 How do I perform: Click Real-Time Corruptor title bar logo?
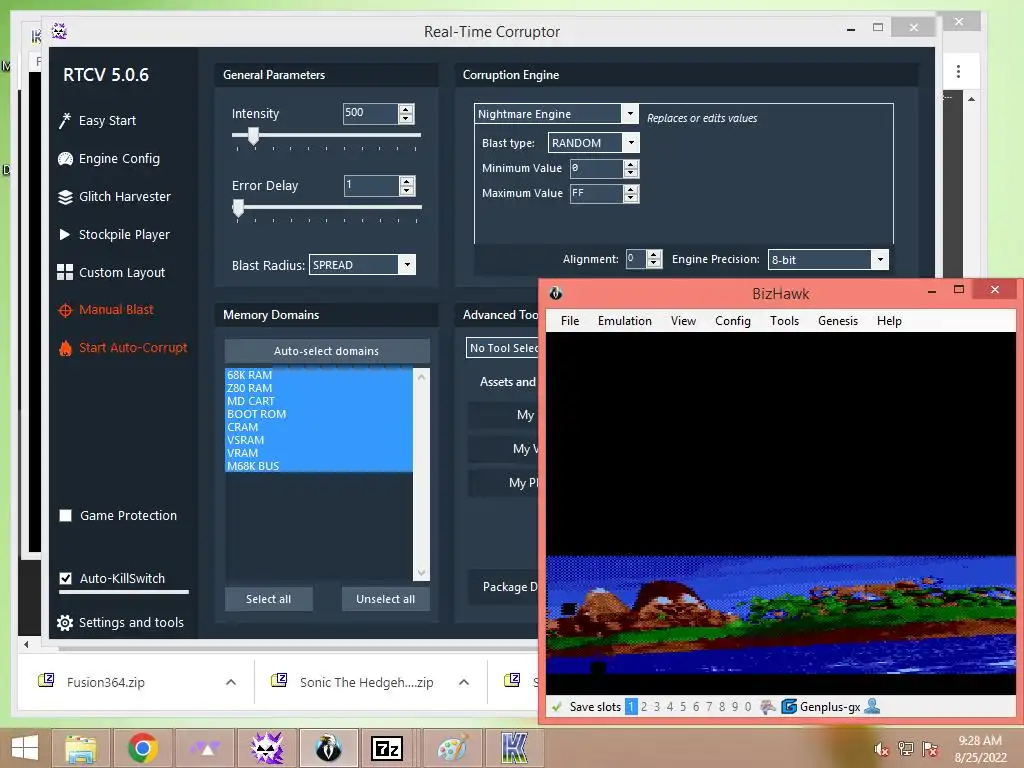(x=59, y=31)
